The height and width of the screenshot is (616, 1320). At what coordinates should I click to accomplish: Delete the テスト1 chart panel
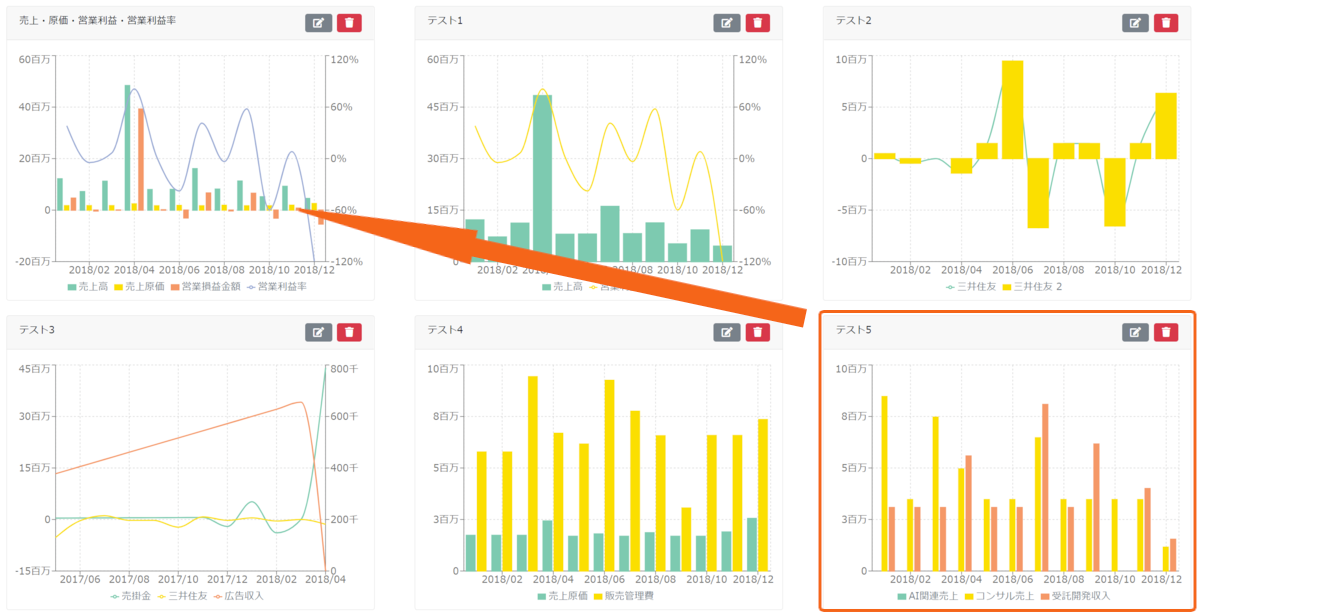click(x=758, y=23)
